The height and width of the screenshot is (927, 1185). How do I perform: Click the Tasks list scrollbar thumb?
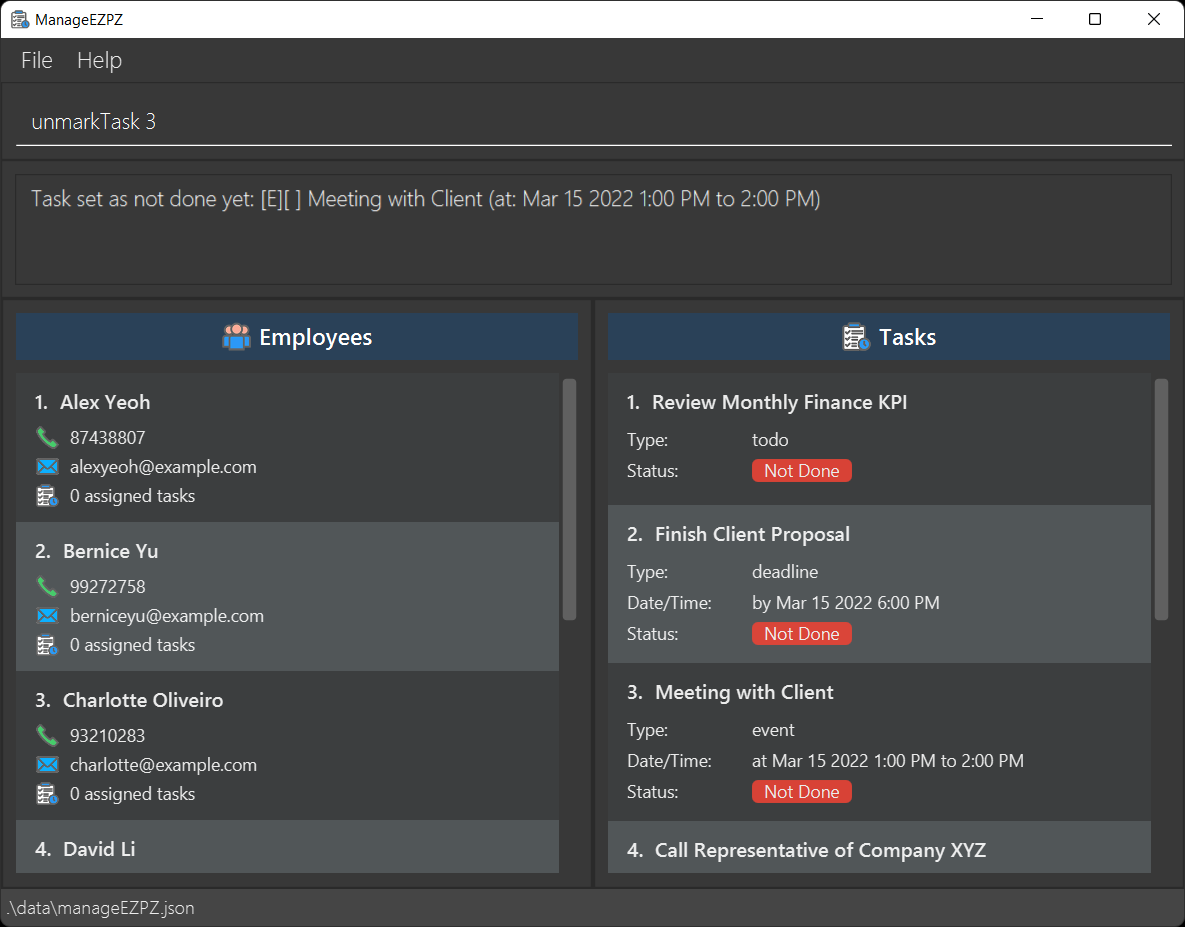click(x=1162, y=499)
